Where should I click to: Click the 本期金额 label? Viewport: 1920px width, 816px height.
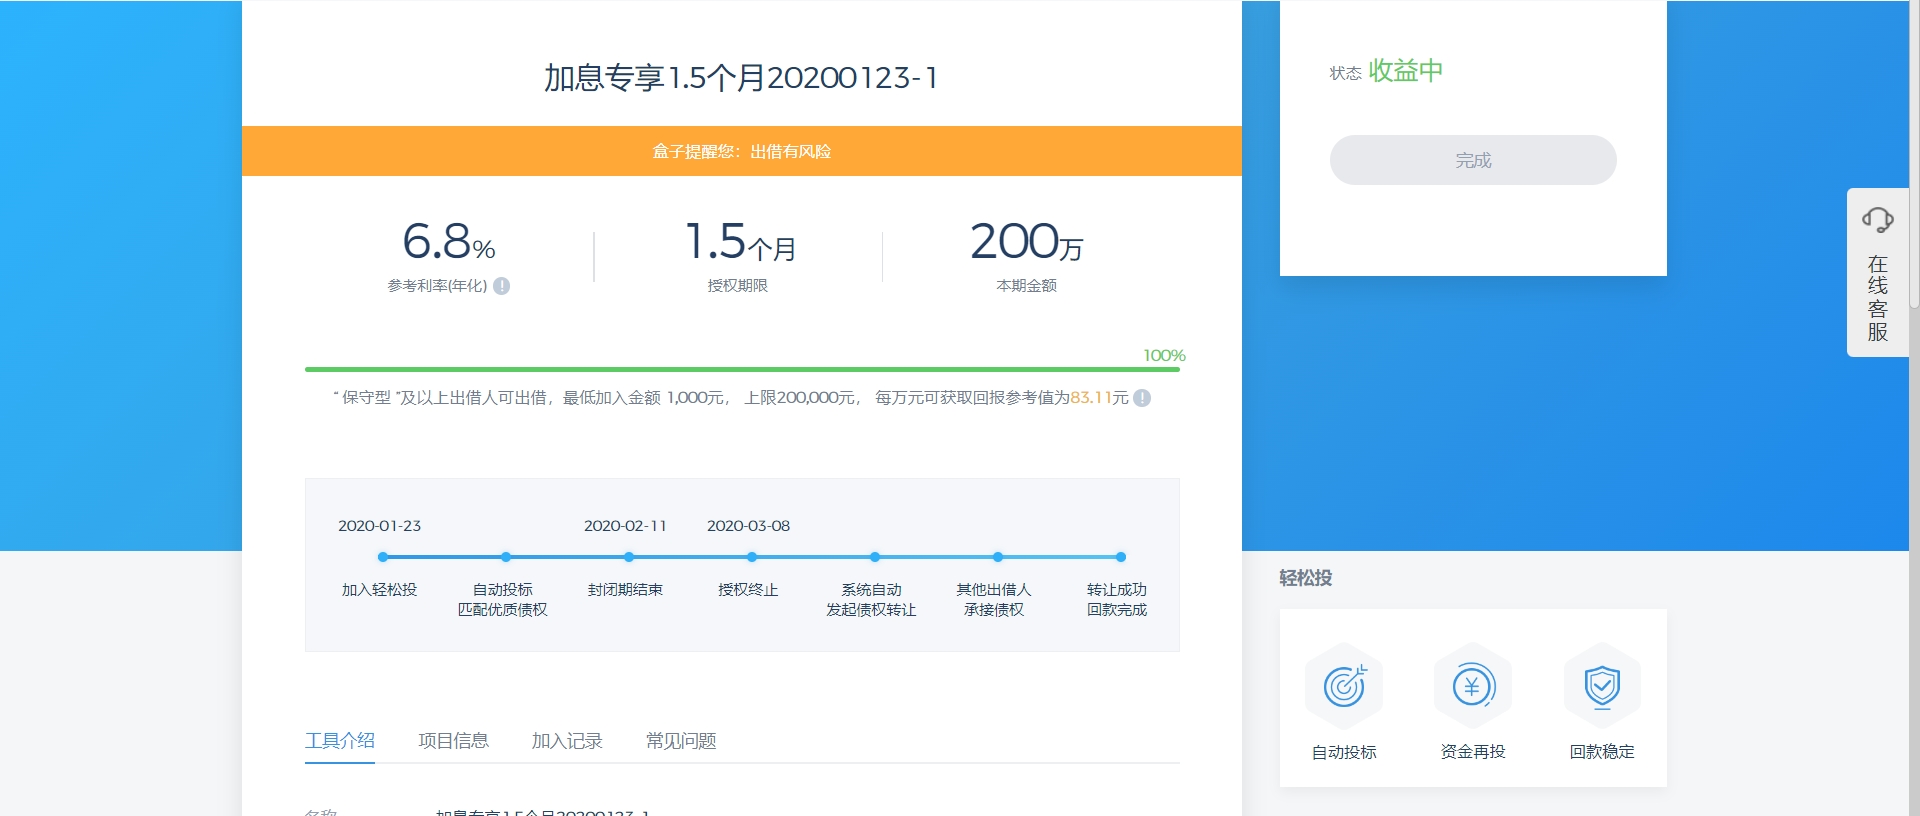coord(1027,286)
